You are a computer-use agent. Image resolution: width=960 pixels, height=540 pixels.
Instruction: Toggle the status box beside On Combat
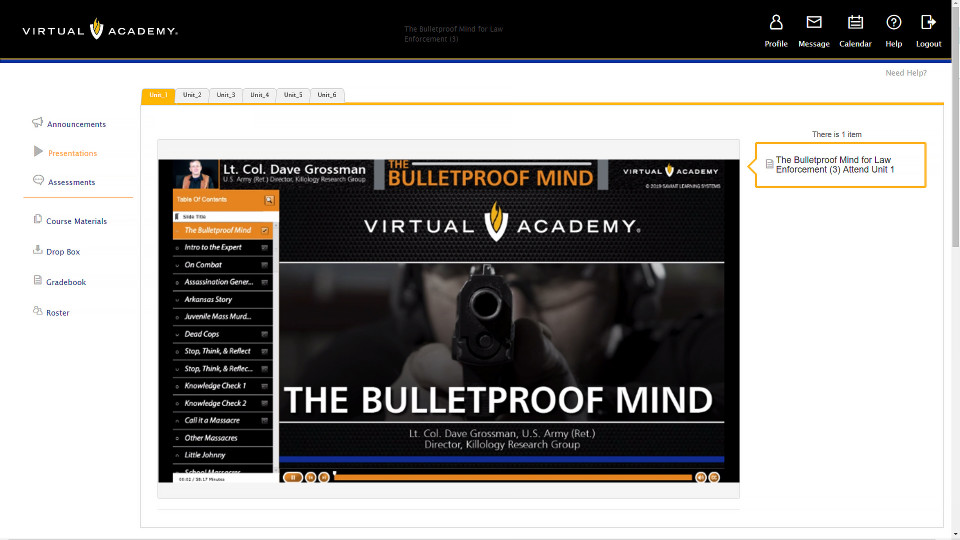pos(265,265)
